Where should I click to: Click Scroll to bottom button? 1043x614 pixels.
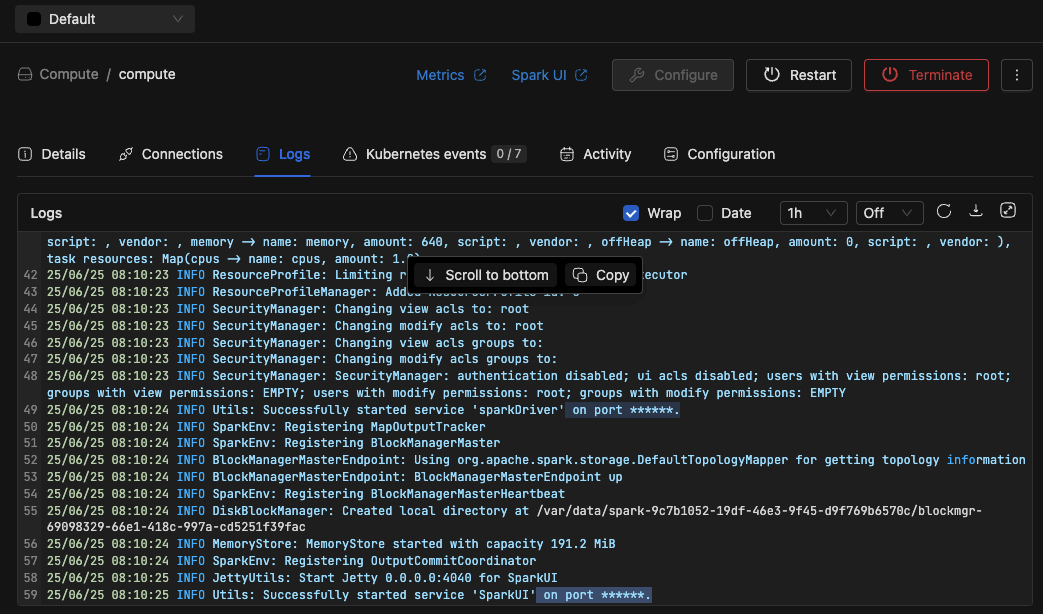(x=486, y=275)
